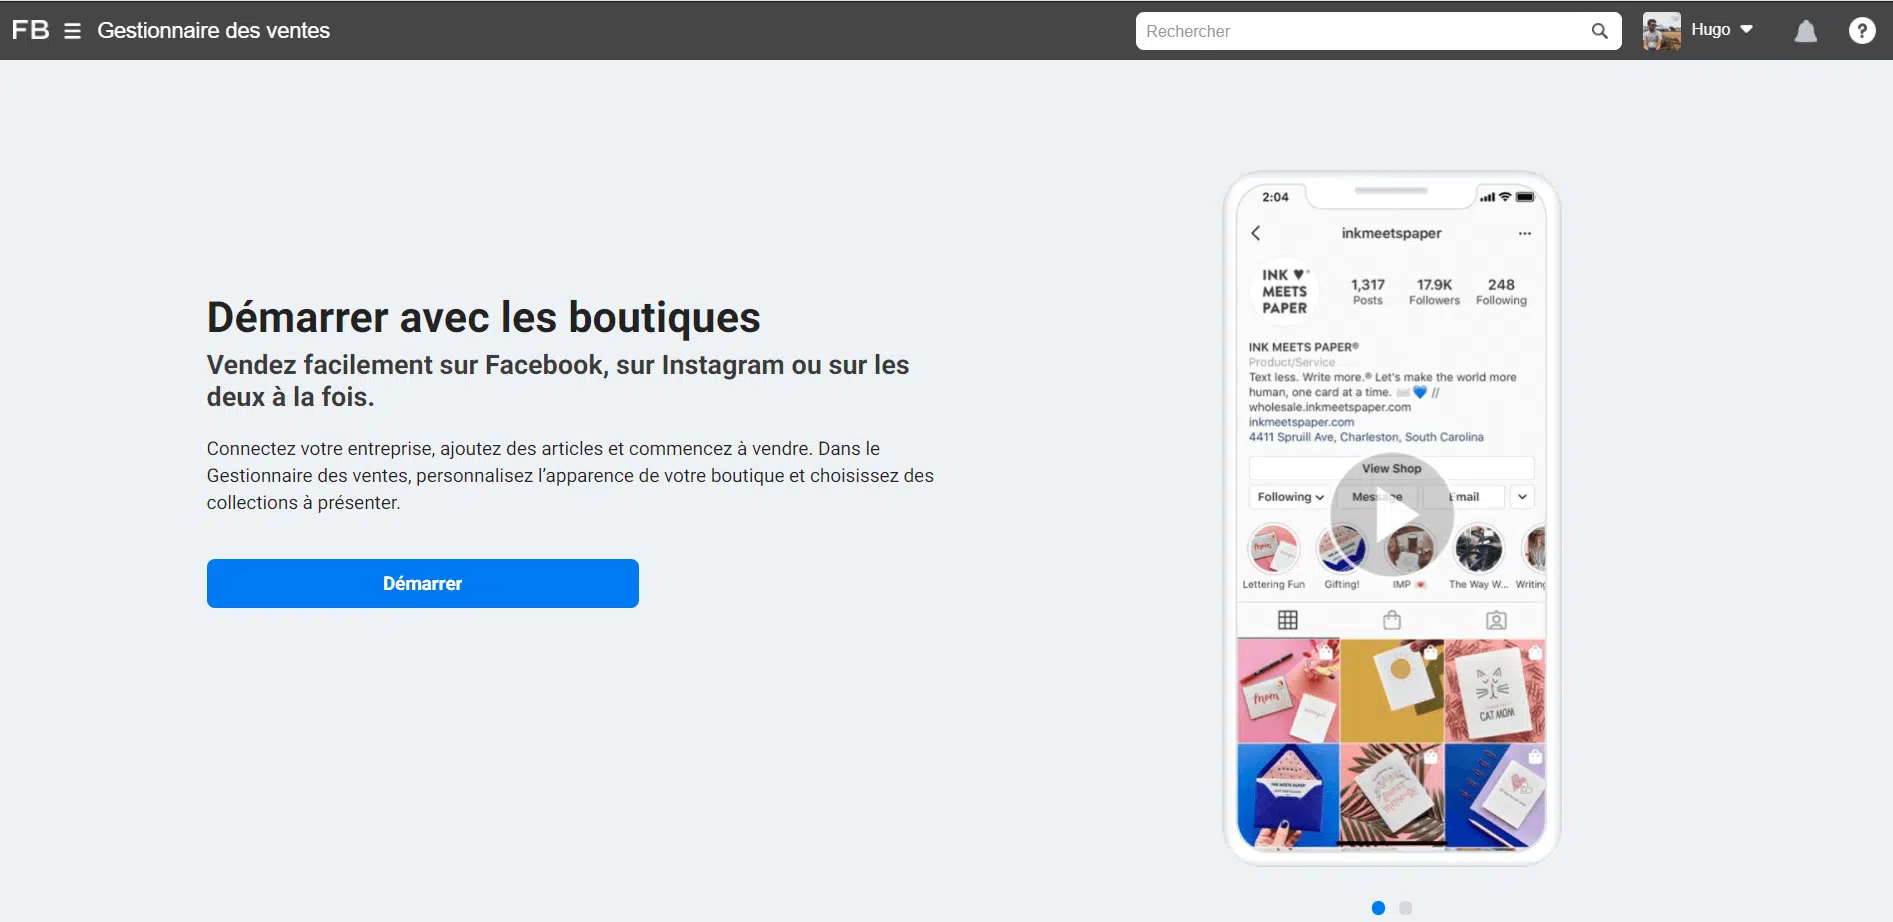Select the first carousel dot indicator
Image resolution: width=1893 pixels, height=922 pixels.
[1377, 908]
